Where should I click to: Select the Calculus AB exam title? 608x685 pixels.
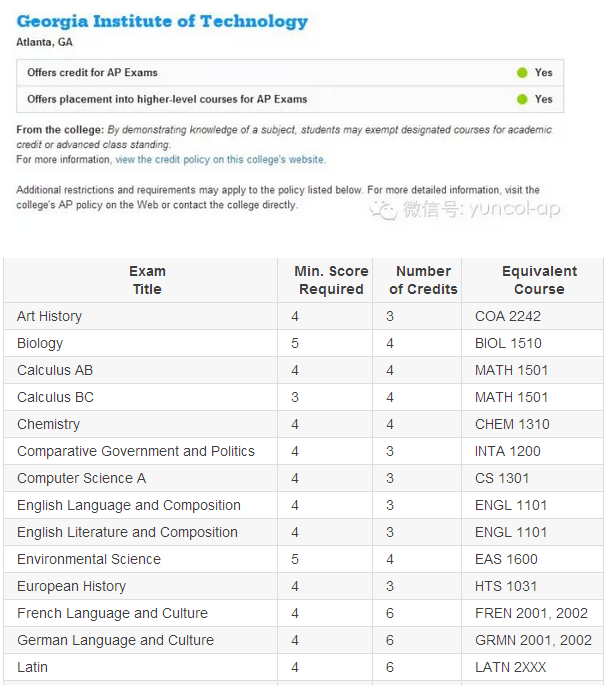click(x=55, y=370)
